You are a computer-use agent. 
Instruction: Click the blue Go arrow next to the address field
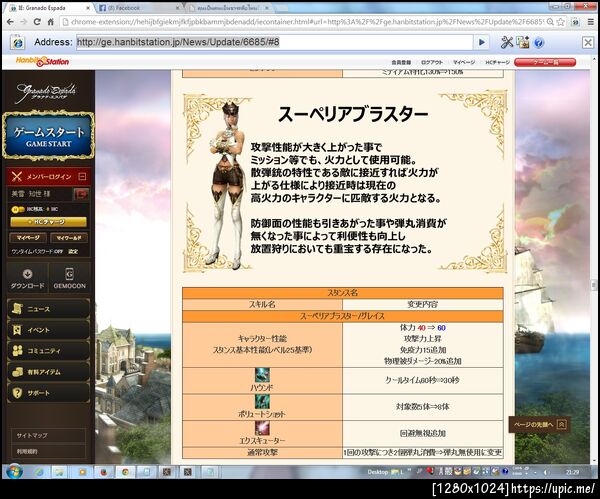[482, 42]
